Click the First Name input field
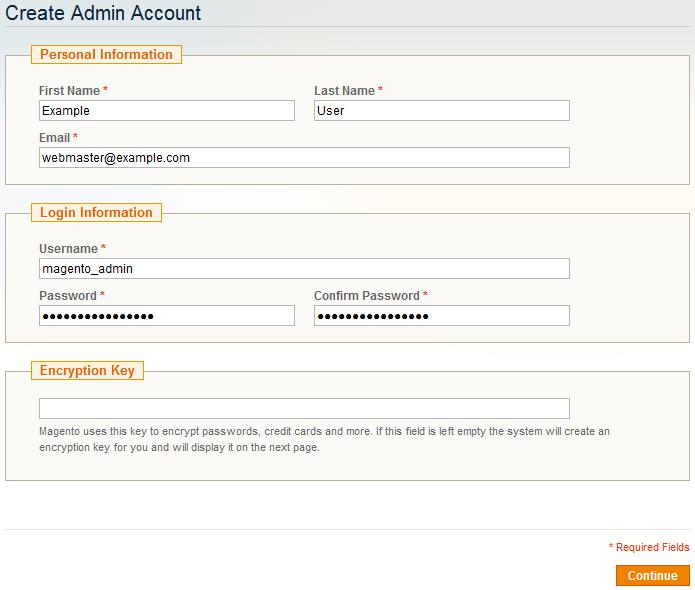The image size is (695, 590). point(167,111)
